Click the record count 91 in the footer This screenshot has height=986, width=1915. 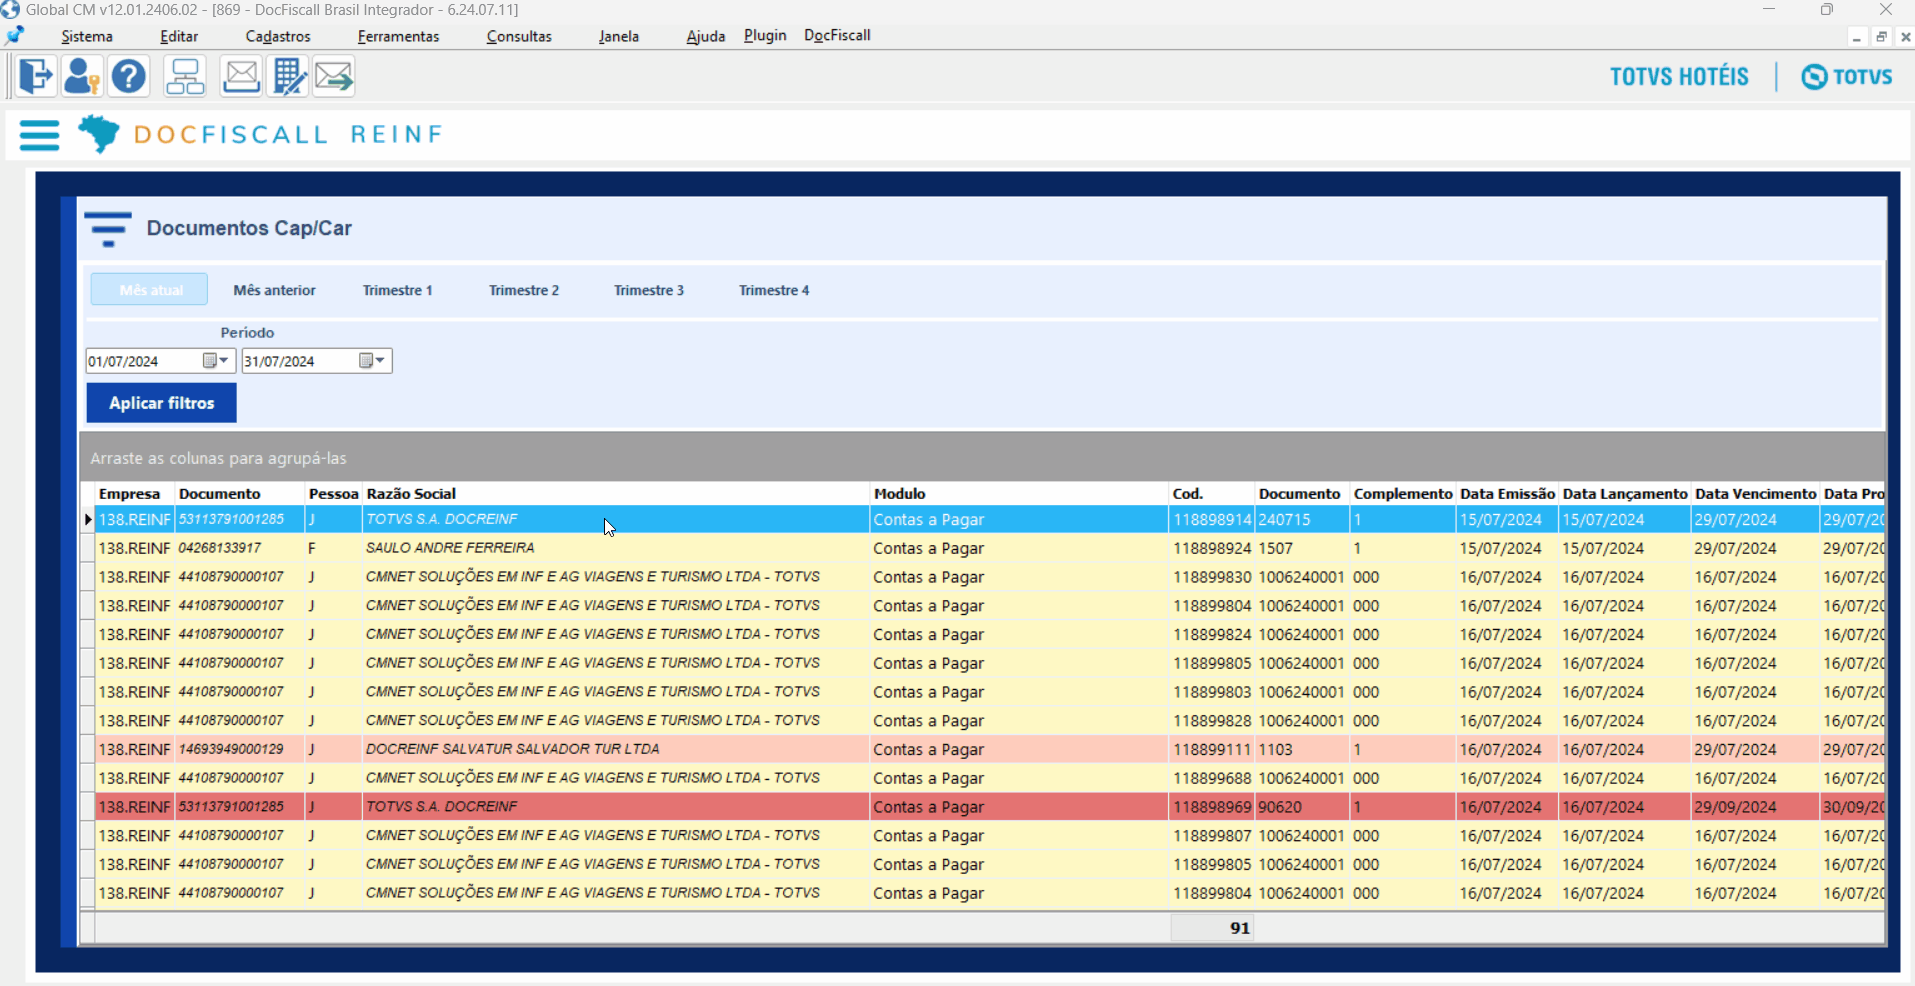point(1212,928)
